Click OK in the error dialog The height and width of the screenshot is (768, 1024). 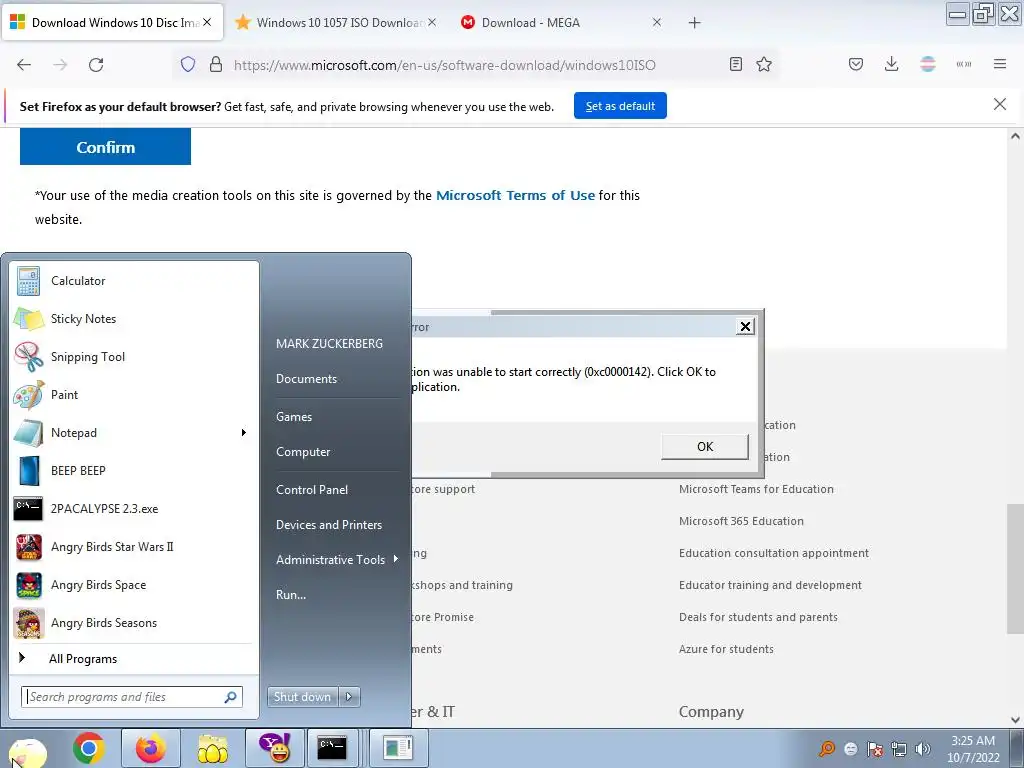(x=705, y=447)
